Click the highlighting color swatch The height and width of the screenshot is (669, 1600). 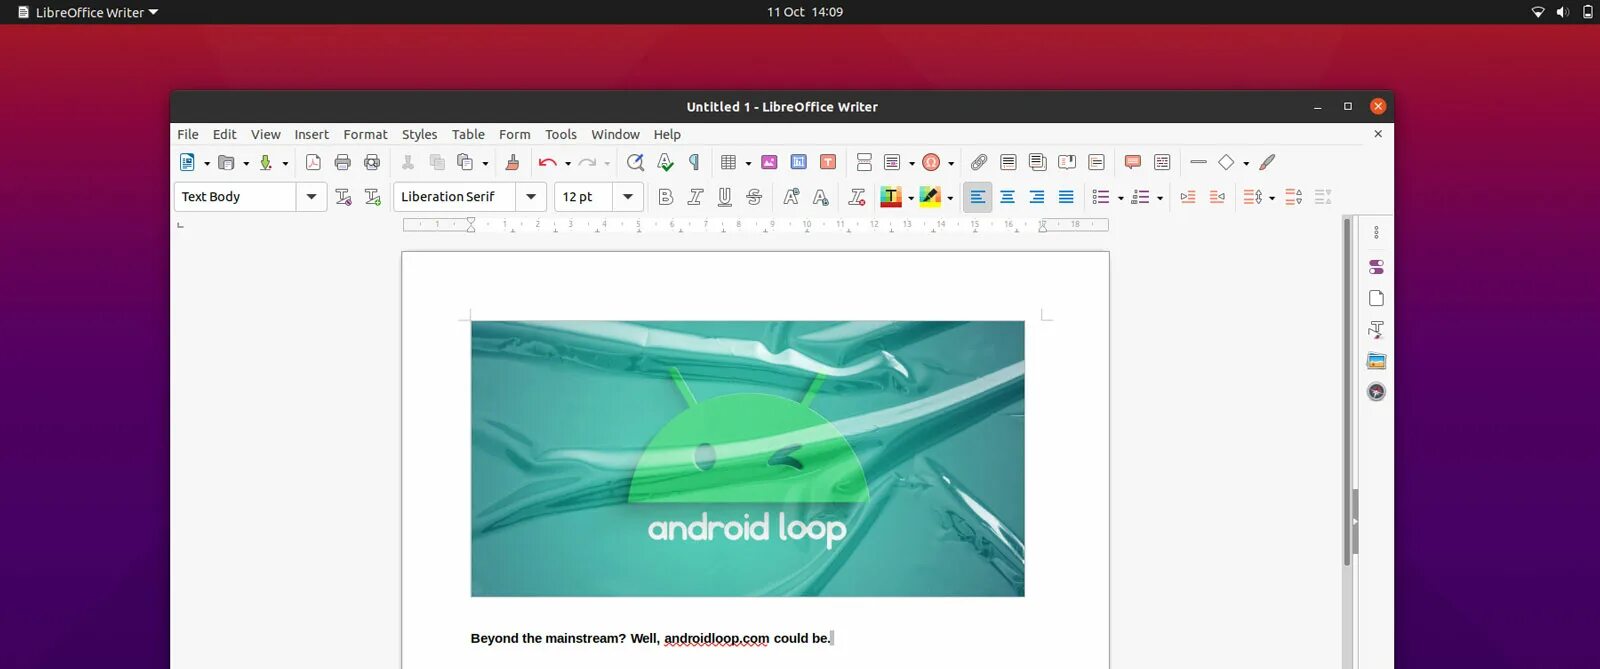pos(930,197)
